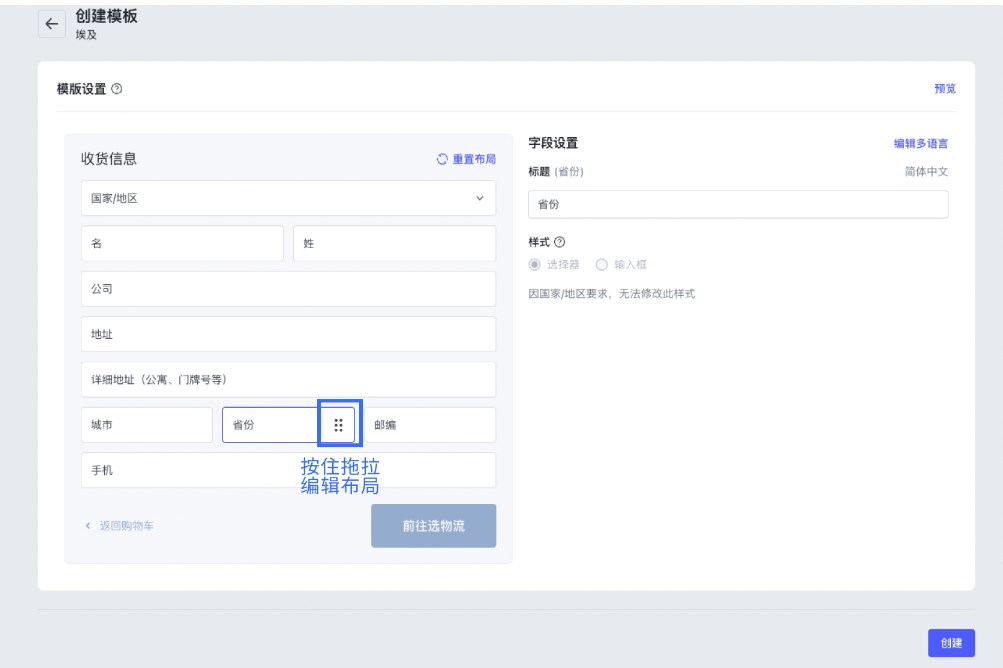Open the 预览 preview link

click(x=944, y=89)
